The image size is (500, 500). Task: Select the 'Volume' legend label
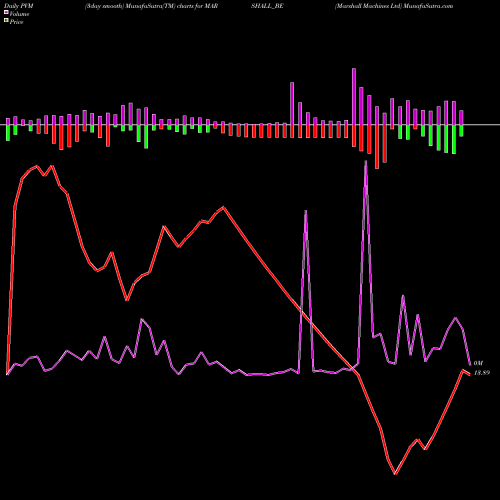pyautogui.click(x=19, y=14)
